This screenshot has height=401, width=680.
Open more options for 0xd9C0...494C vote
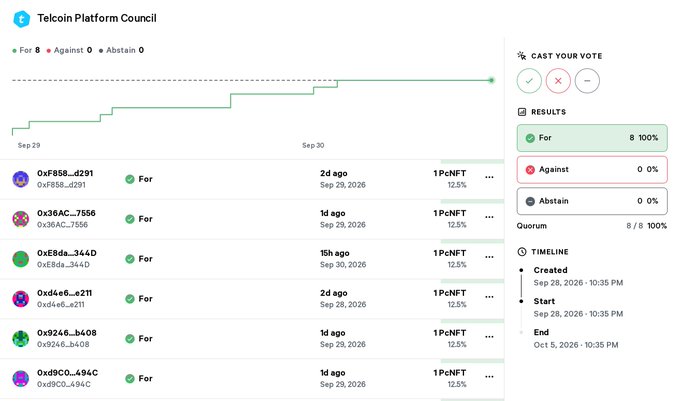(489, 376)
